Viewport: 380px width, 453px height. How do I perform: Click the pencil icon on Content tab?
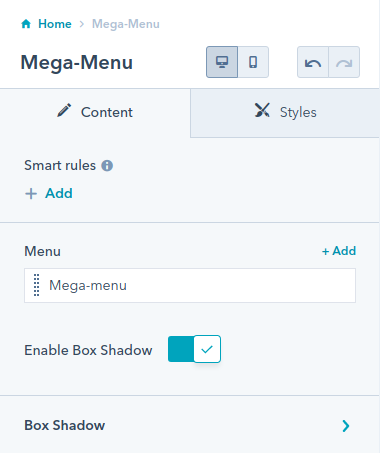point(64,111)
